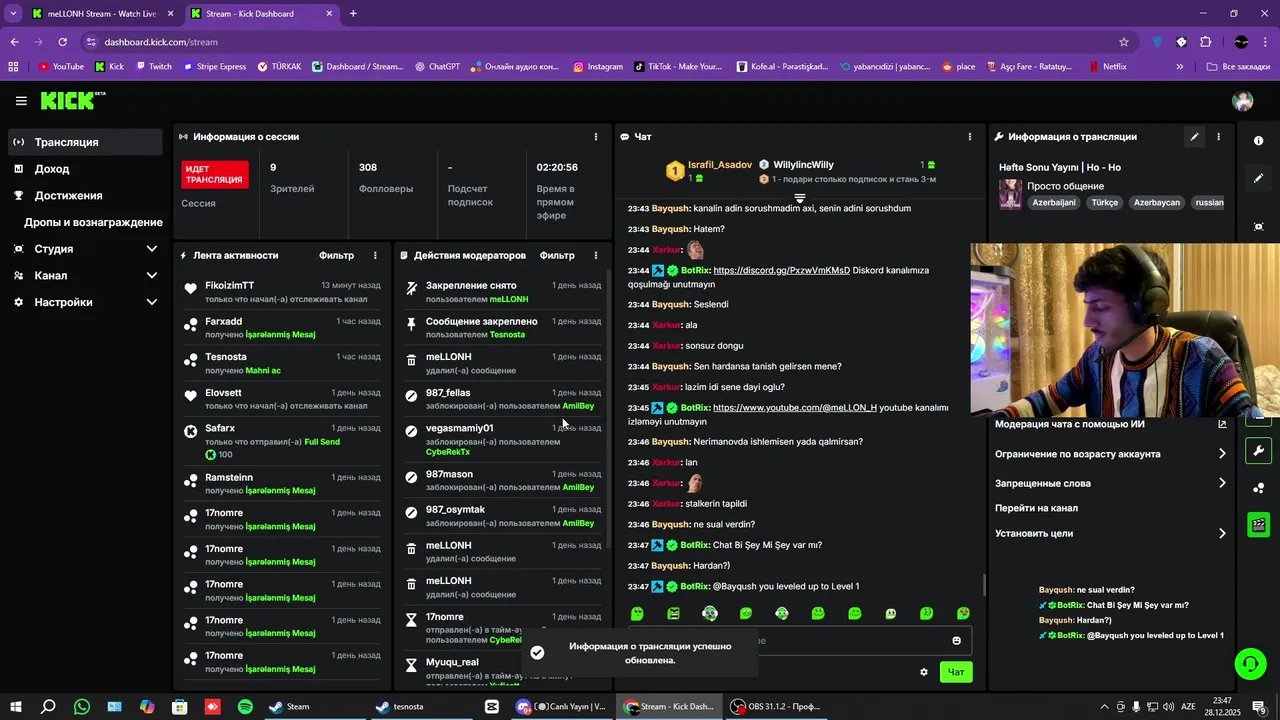
Task: Open the hamburger menu beside Kick logo
Action: (x=21, y=101)
